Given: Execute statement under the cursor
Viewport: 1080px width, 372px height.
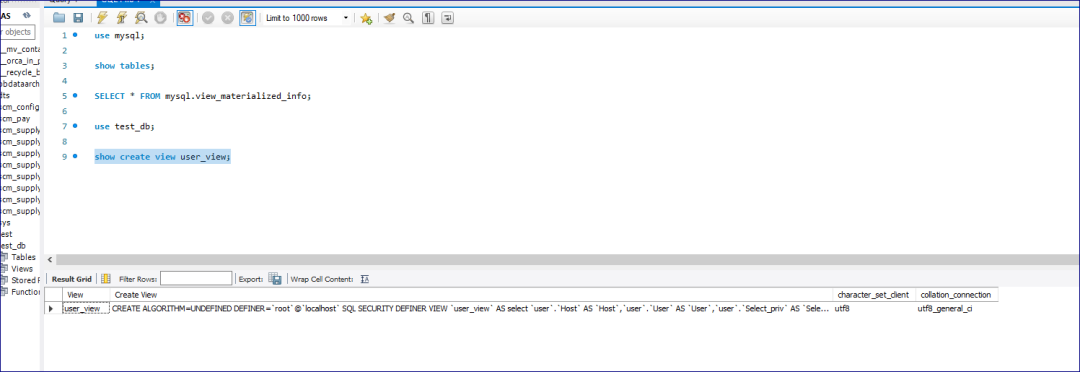Looking at the screenshot, I should click(x=122, y=18).
